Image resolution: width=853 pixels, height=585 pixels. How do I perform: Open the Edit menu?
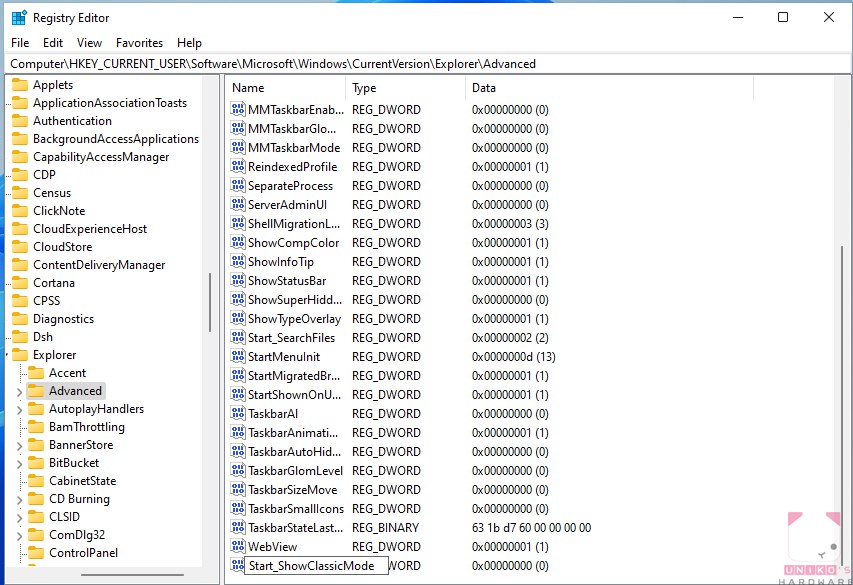53,43
